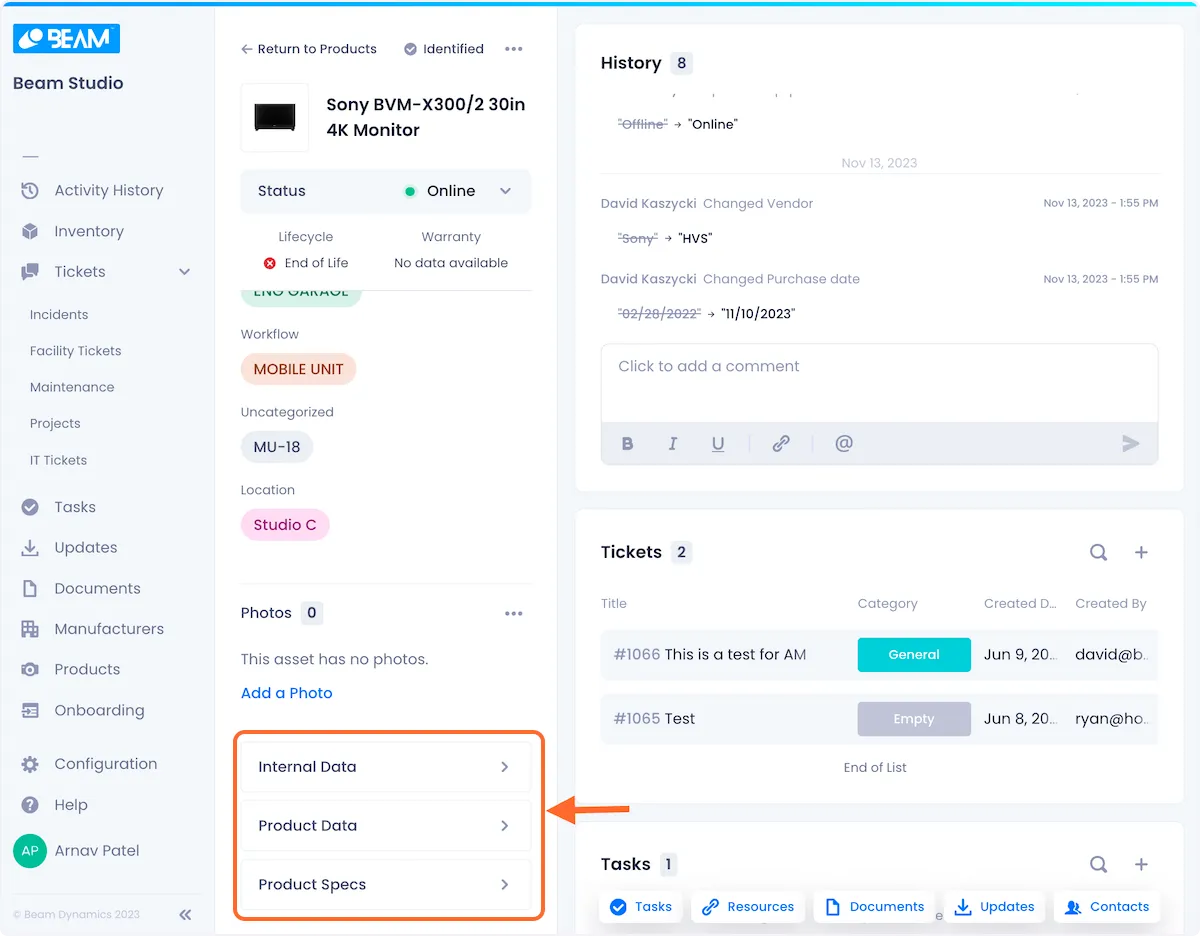Jump to the Resources tab
This screenshot has width=1200, height=936.
click(748, 907)
